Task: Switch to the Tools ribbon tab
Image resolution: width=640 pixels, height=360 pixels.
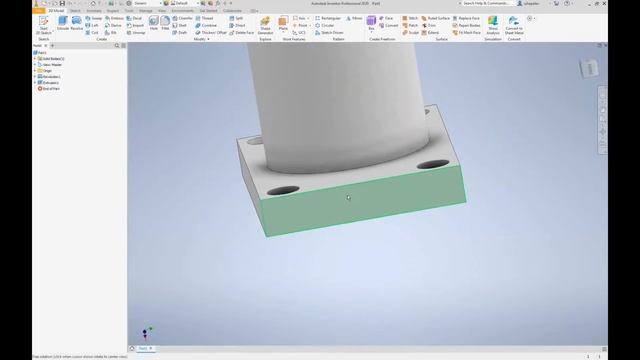Action: pos(129,11)
